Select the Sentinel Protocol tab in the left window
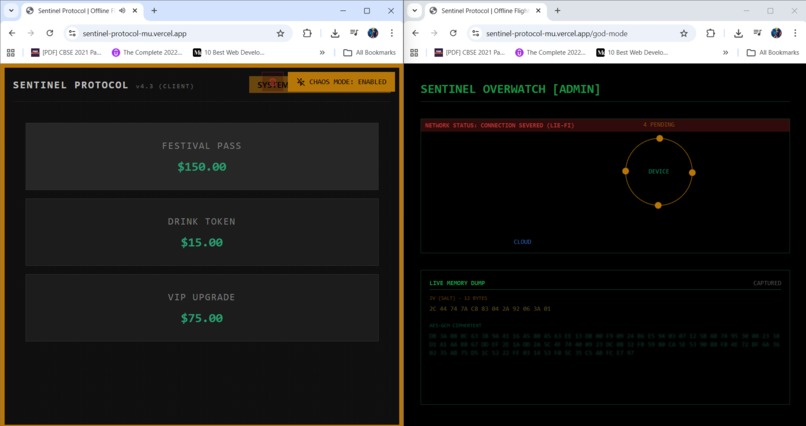This screenshot has width=806, height=426. (77, 10)
